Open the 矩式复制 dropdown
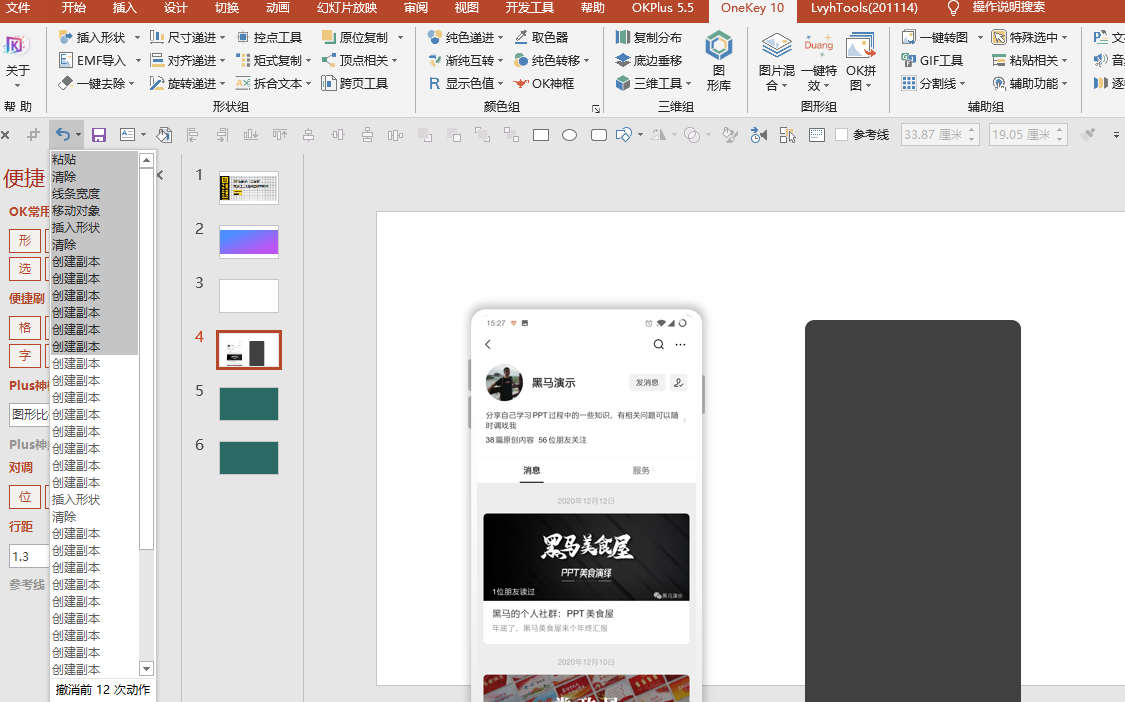 pyautogui.click(x=309, y=60)
